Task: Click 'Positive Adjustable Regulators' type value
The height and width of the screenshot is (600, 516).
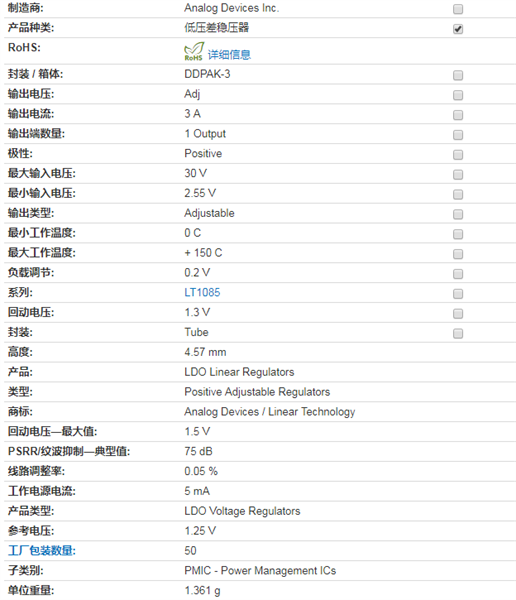Action: [257, 392]
